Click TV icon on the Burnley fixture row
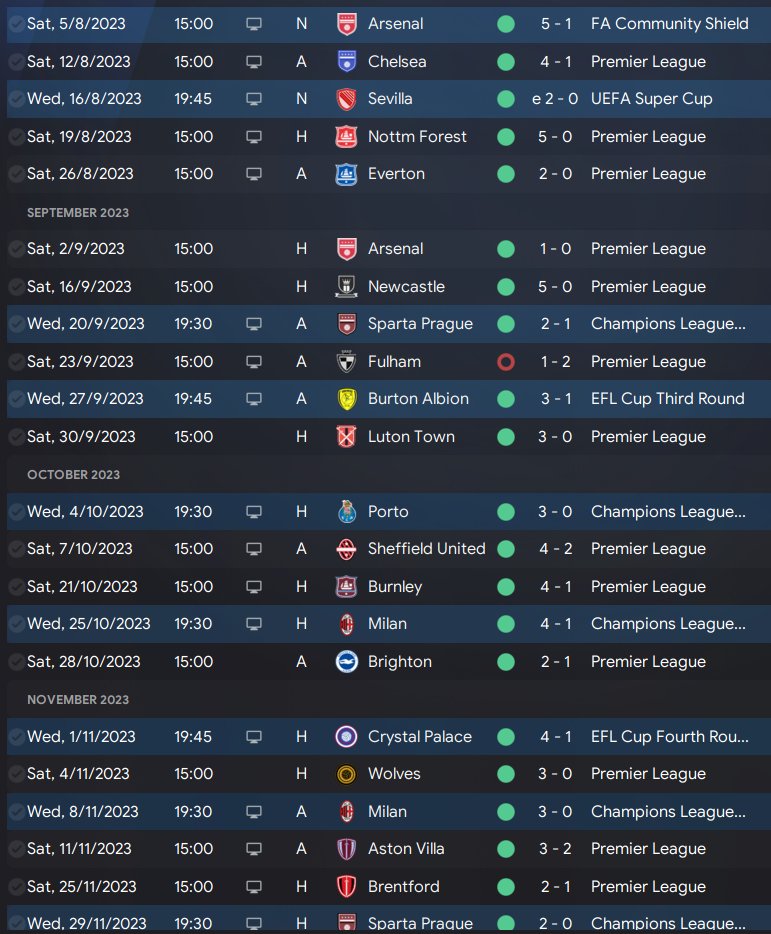 pyautogui.click(x=254, y=587)
